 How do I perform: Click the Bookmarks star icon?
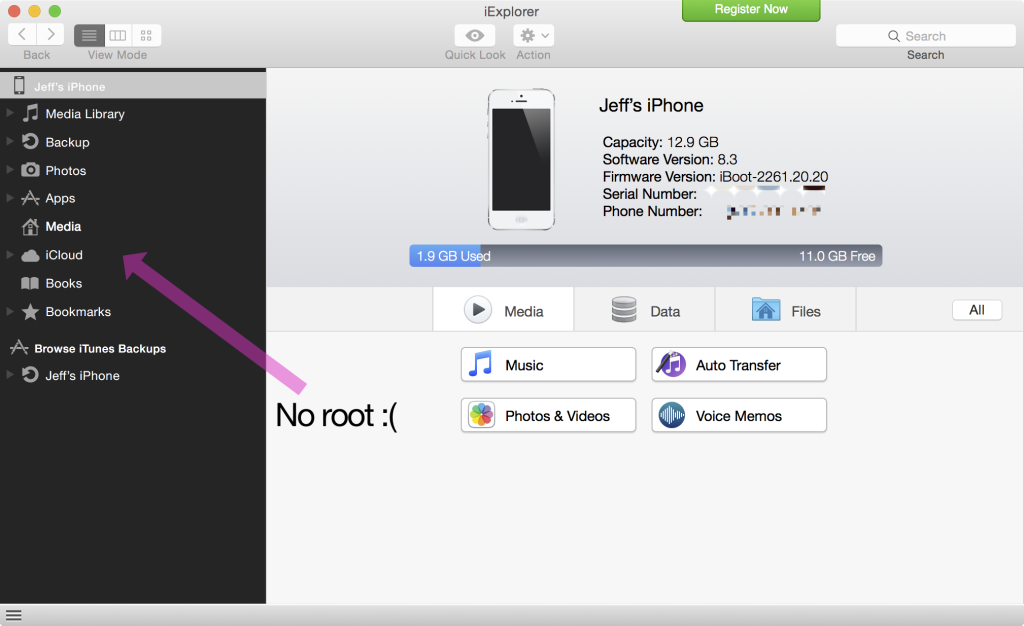pyautogui.click(x=30, y=311)
